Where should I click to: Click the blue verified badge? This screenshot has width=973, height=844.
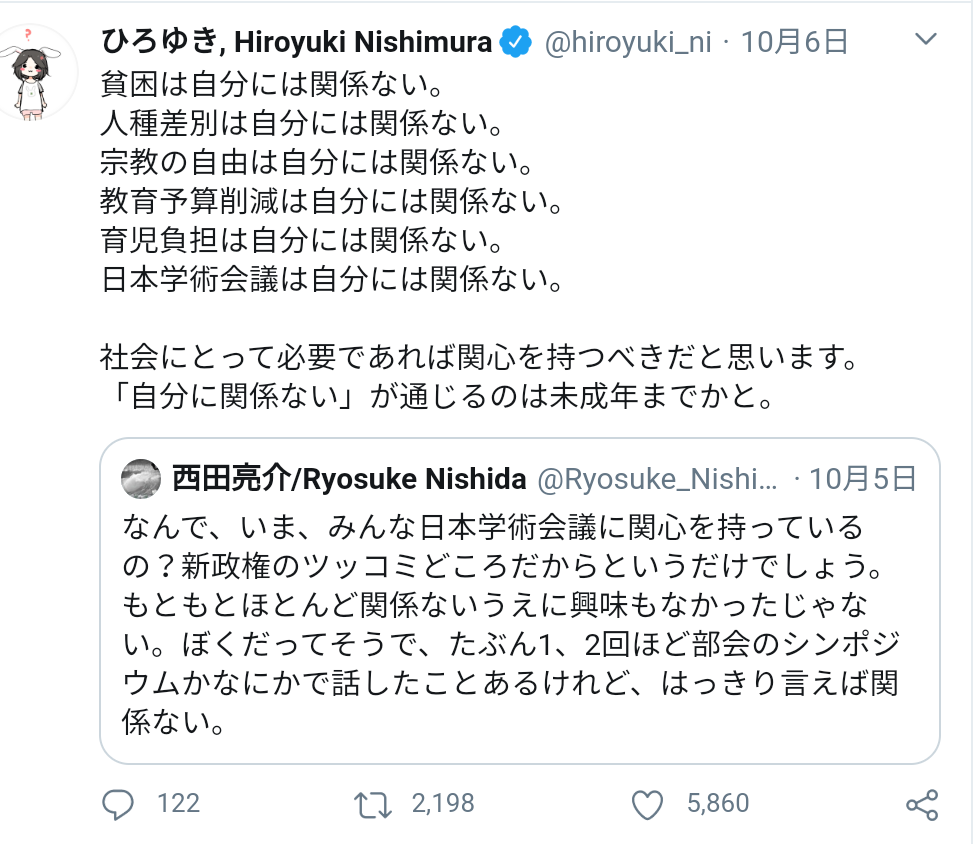tap(515, 42)
